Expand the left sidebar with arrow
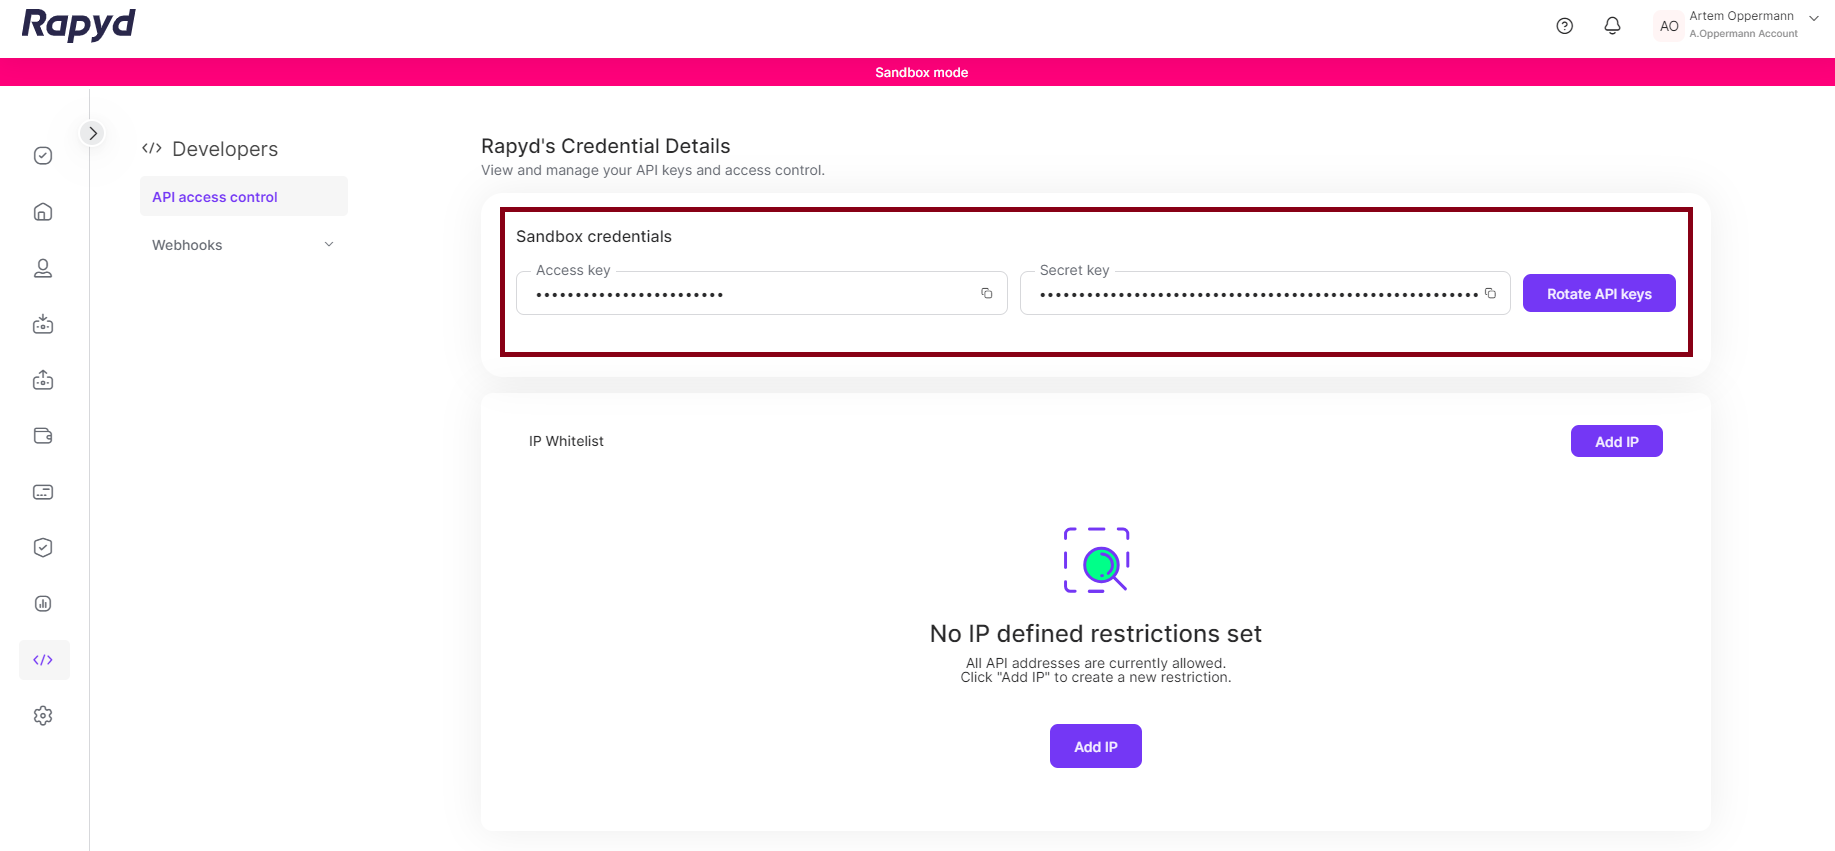Screen dimensions: 1835x851 pyautogui.click(x=92, y=133)
